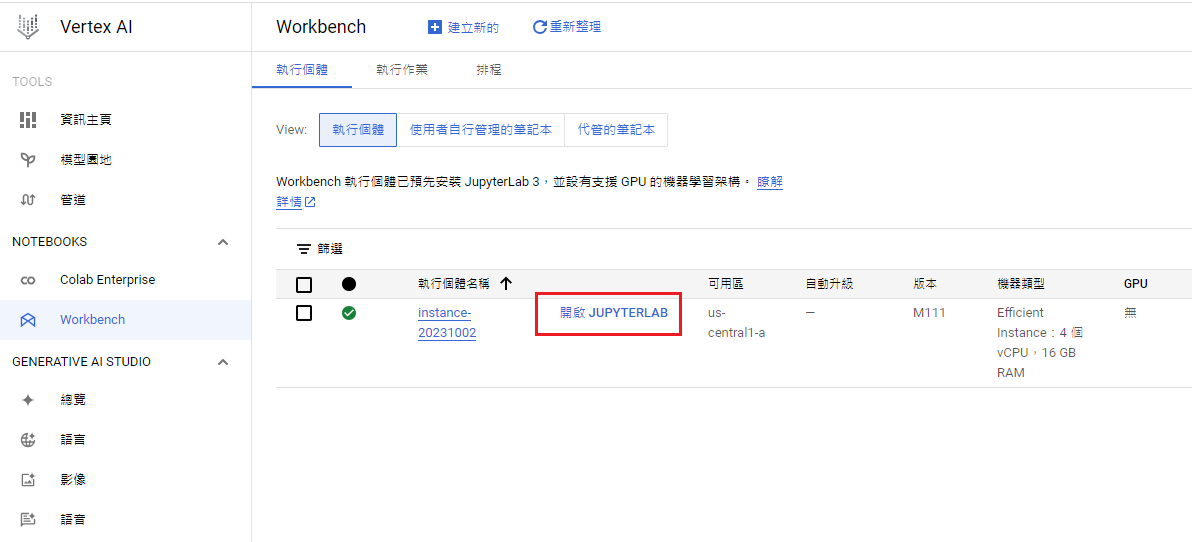The height and width of the screenshot is (542, 1192).
Task: Switch to the 排程 tab
Action: (x=489, y=70)
